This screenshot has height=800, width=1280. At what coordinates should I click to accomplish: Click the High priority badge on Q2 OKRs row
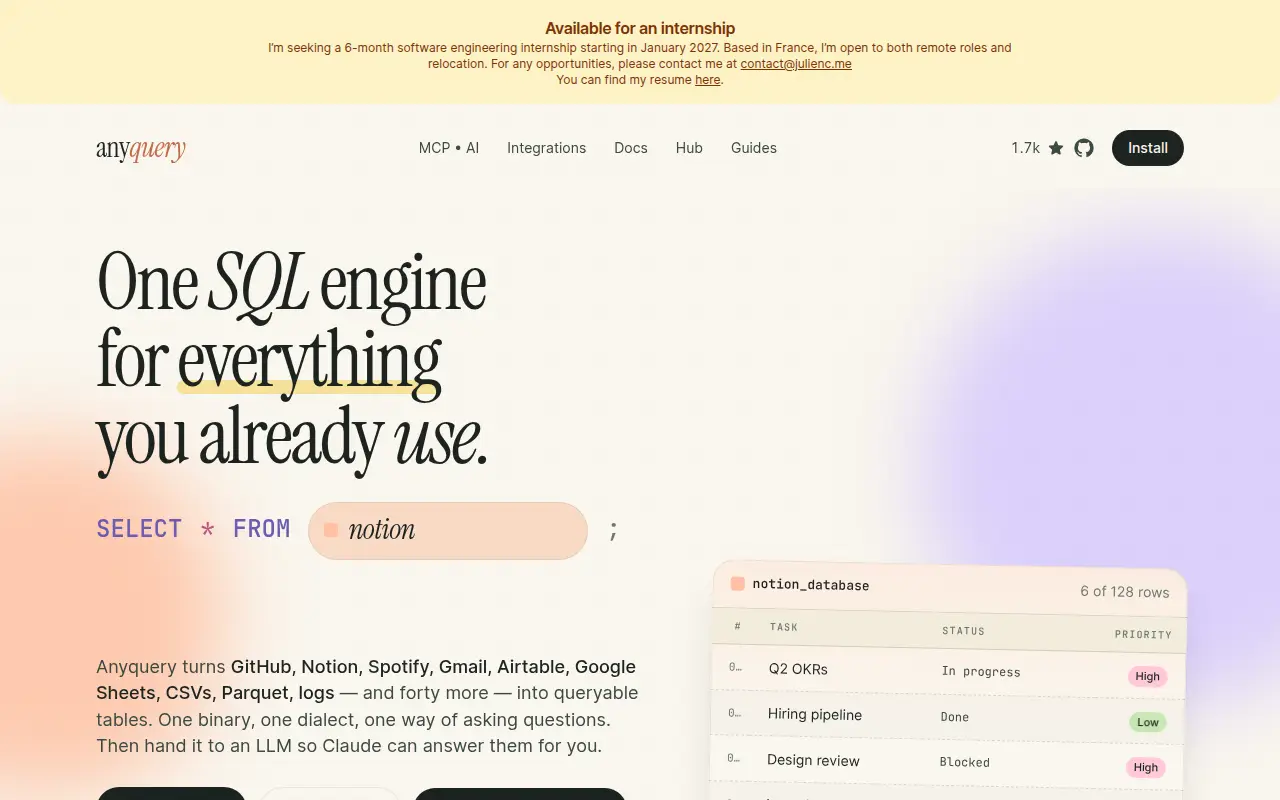coord(1148,677)
